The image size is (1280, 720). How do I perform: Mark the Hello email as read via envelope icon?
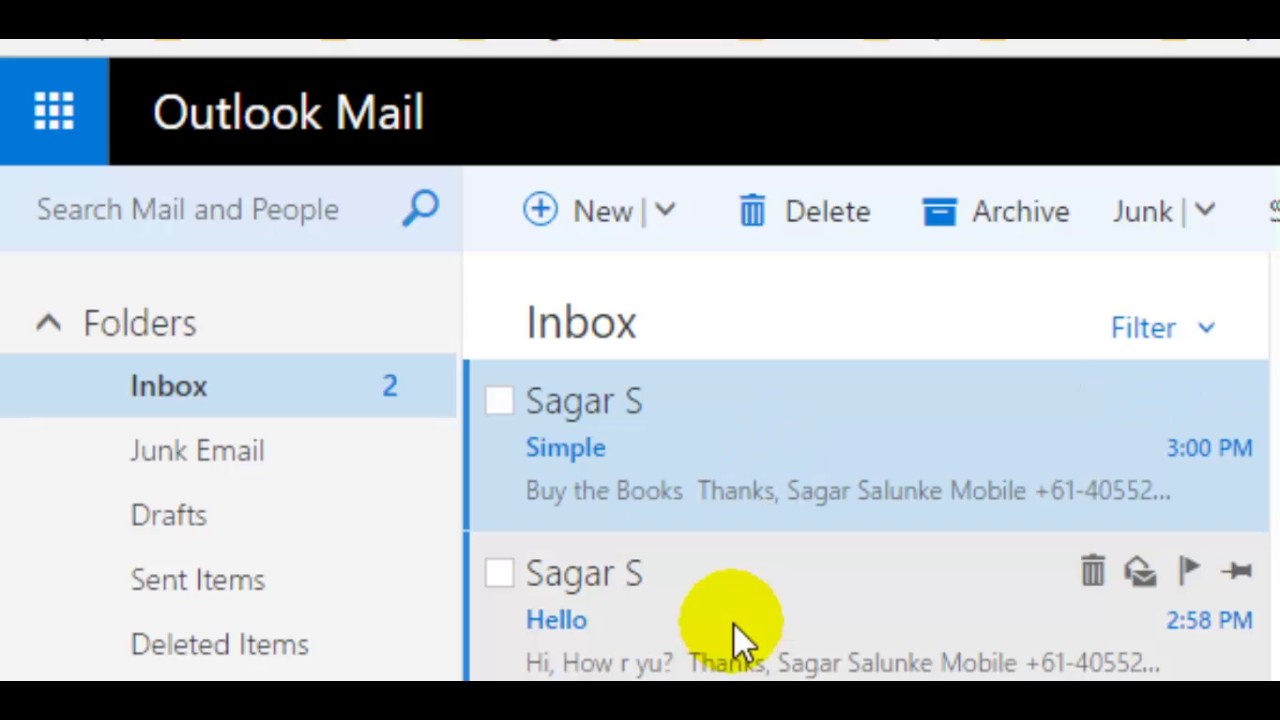(1140, 571)
